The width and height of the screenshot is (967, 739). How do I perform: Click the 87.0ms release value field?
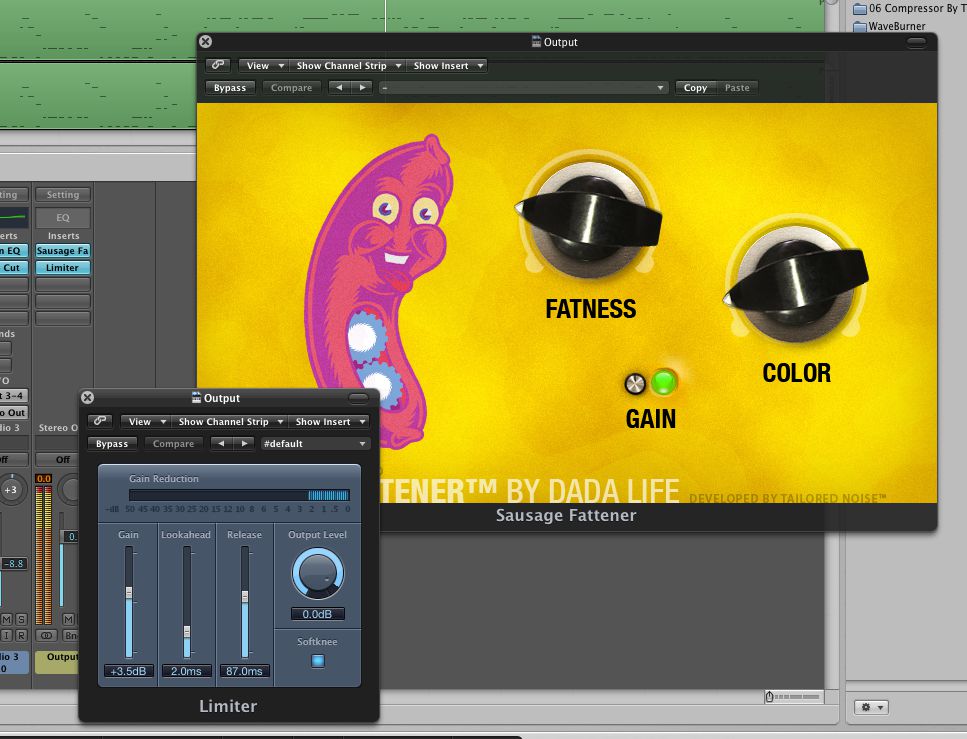pos(244,671)
